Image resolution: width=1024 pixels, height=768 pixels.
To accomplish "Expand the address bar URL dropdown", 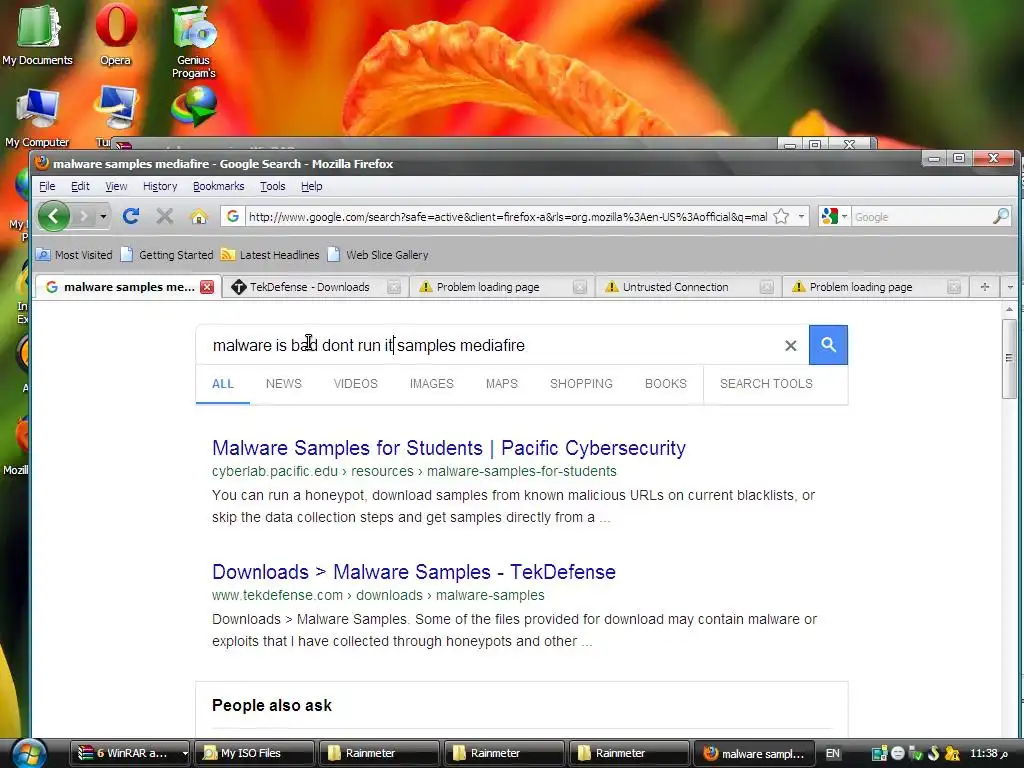I will point(801,216).
